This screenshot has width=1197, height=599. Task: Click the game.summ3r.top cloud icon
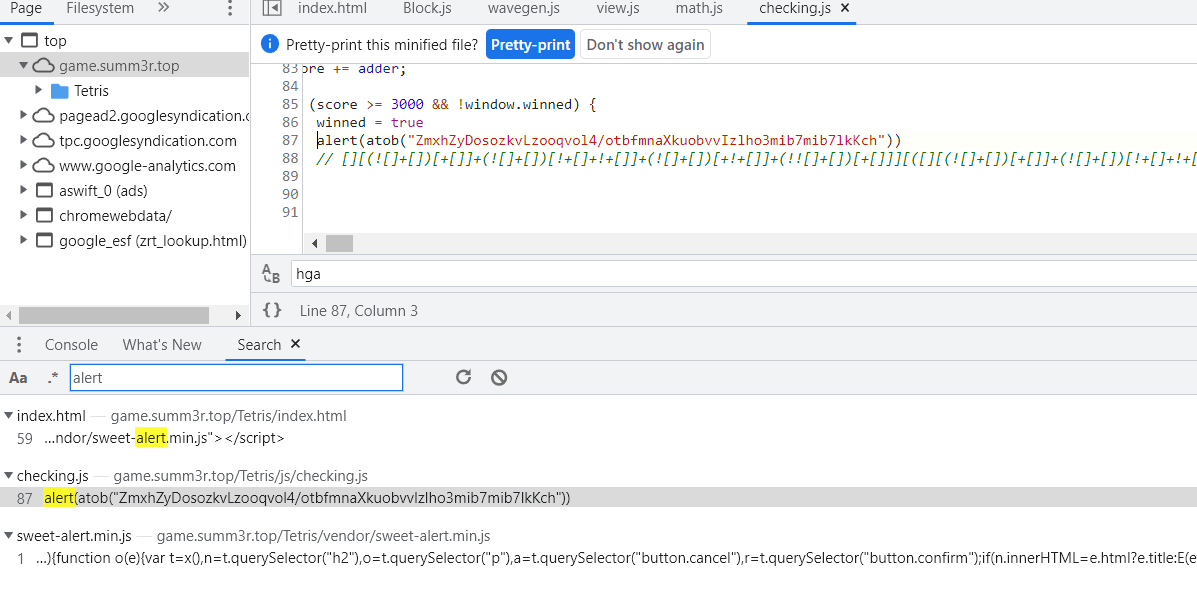[x=44, y=66]
